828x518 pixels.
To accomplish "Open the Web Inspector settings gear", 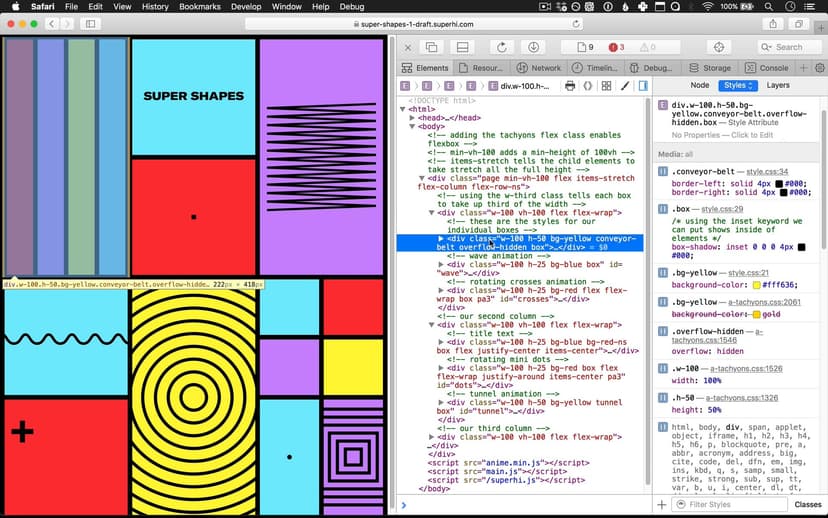I will point(820,68).
